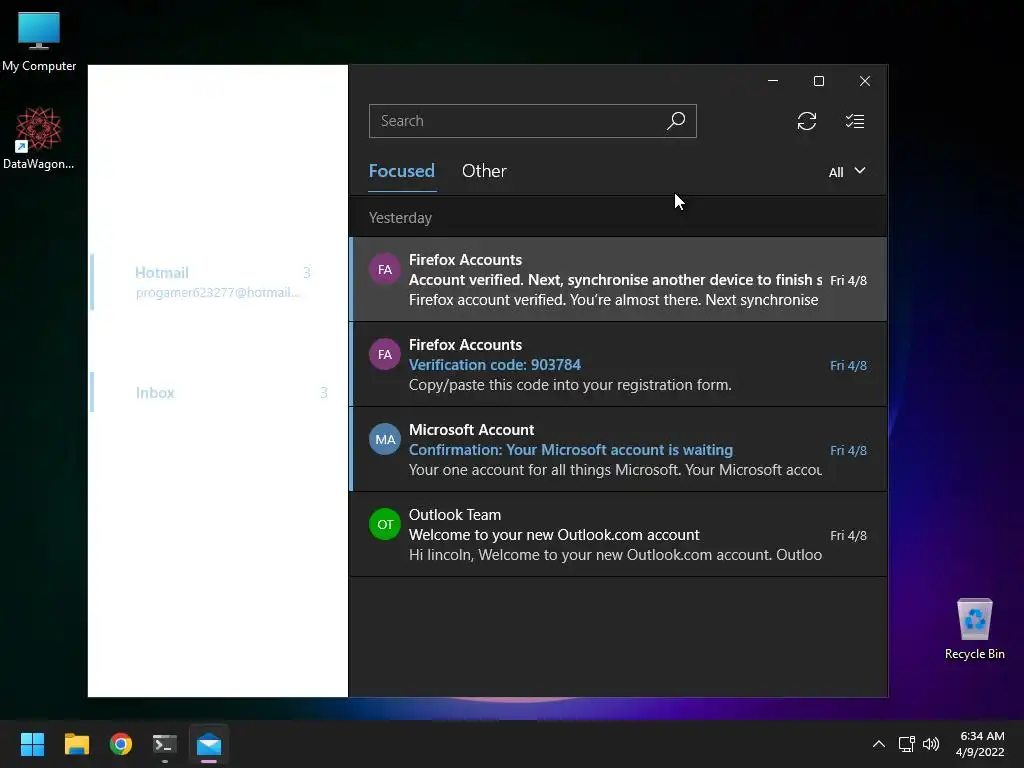The image size is (1024, 768).
Task: Close the Mail window
Action: pos(865,81)
